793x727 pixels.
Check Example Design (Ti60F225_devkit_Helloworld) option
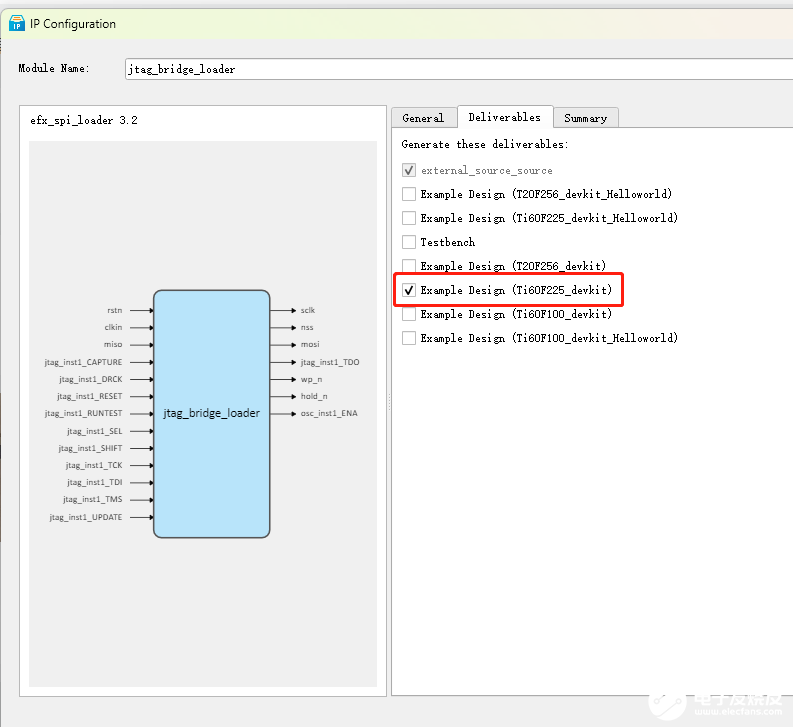[x=409, y=218]
